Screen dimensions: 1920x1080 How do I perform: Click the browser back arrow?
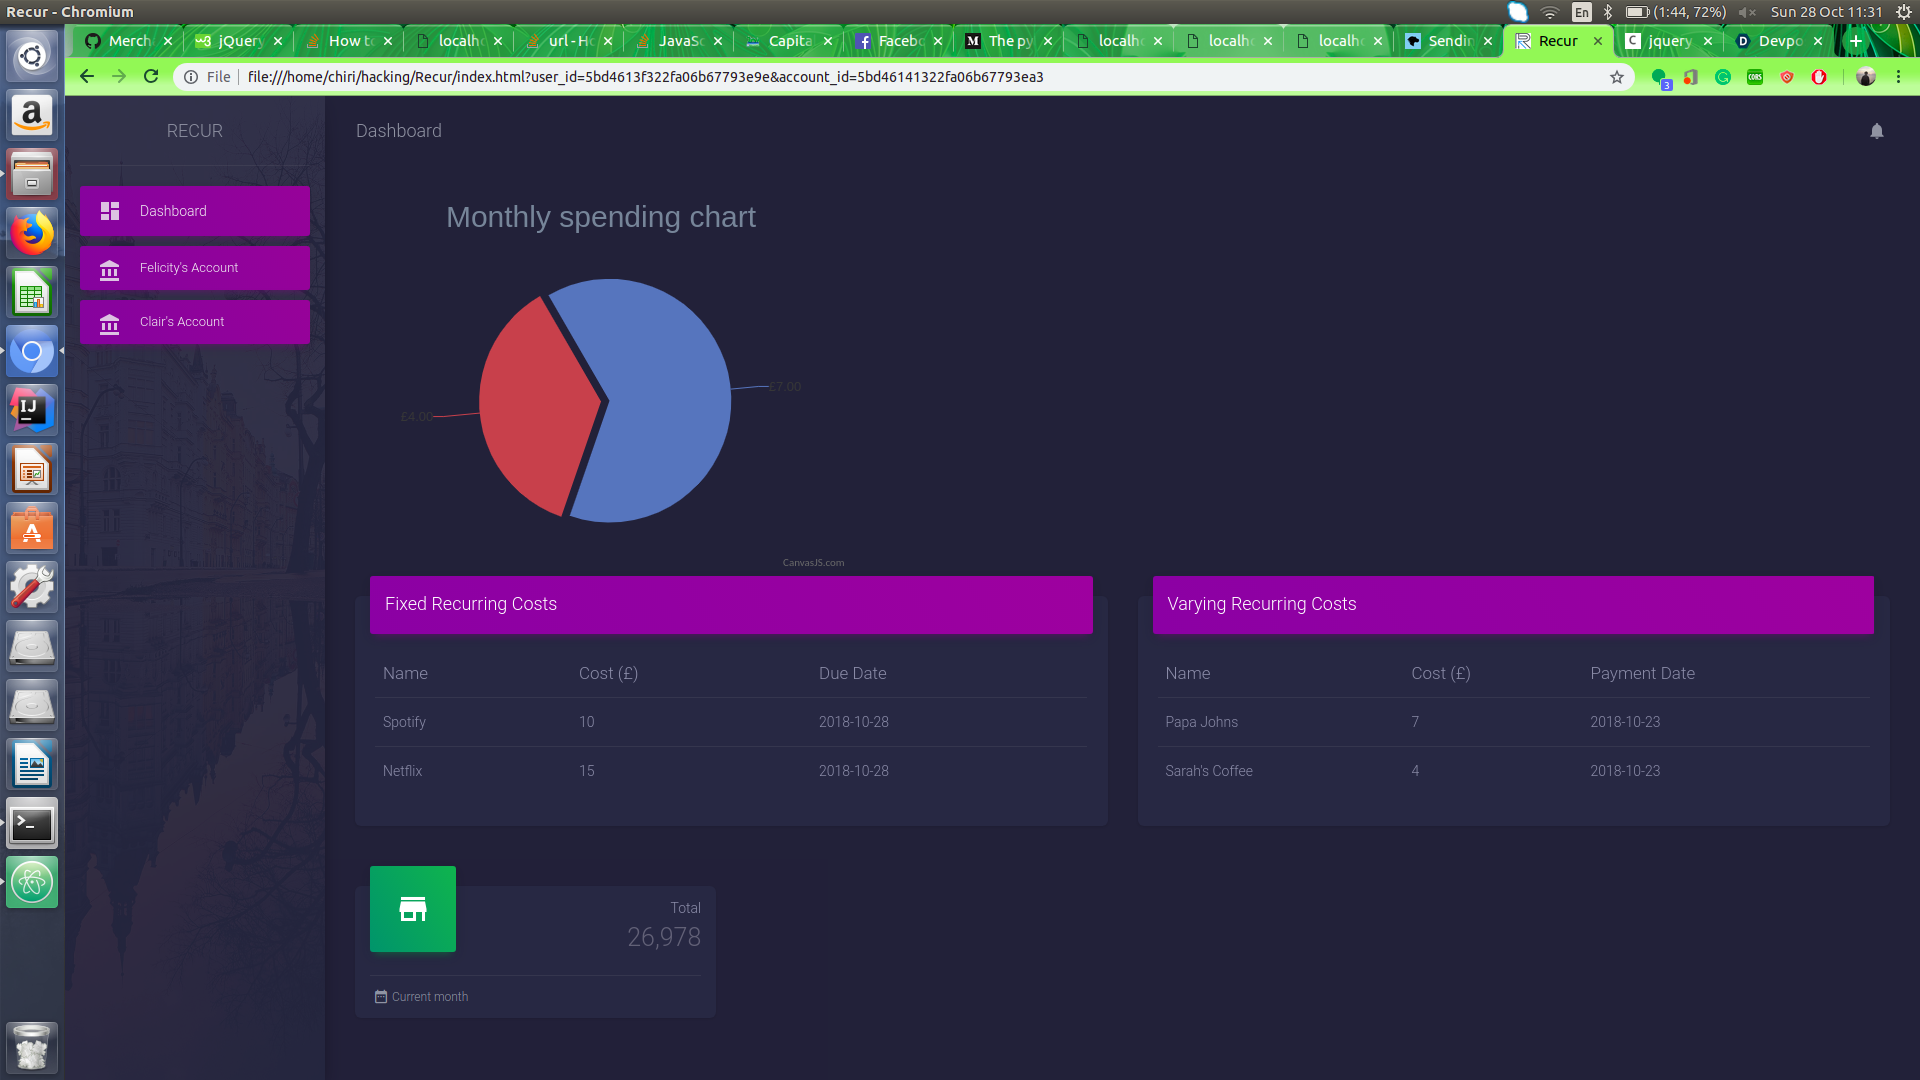(x=87, y=77)
